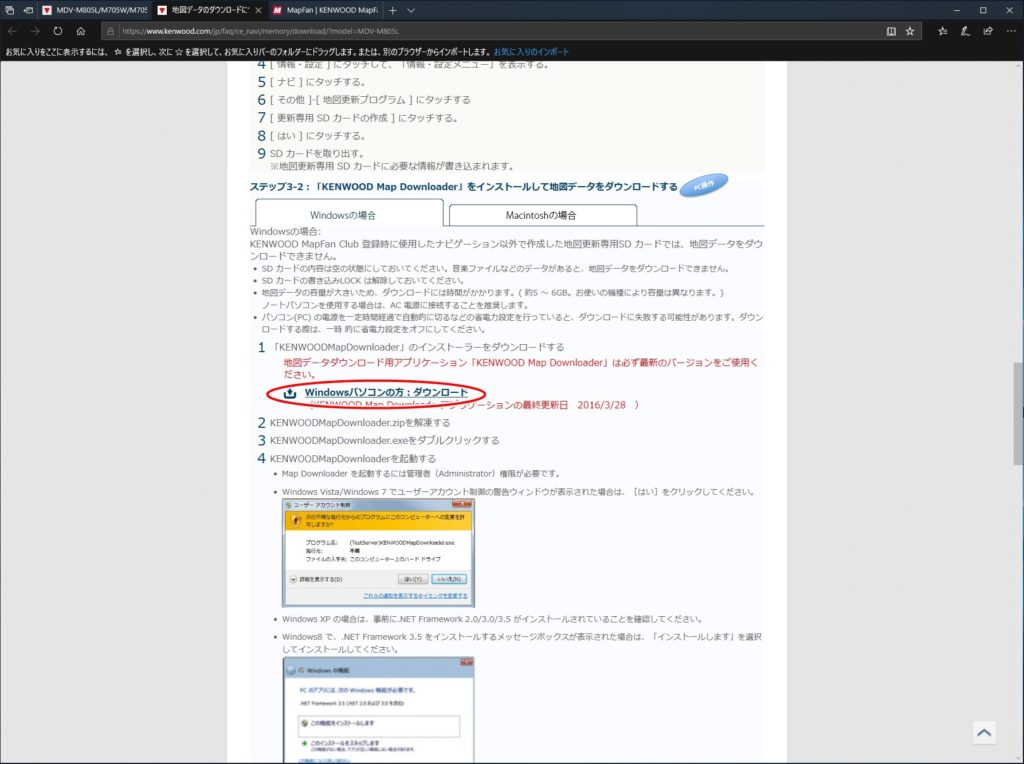This screenshot has width=1024, height=764.
Task: Maximize the browser window
Action: (x=983, y=10)
